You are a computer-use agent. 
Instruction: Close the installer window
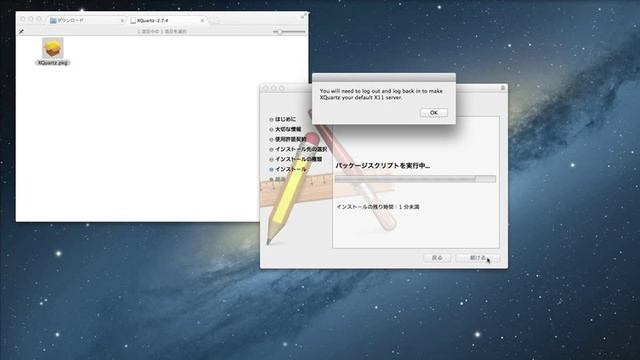click(x=266, y=88)
